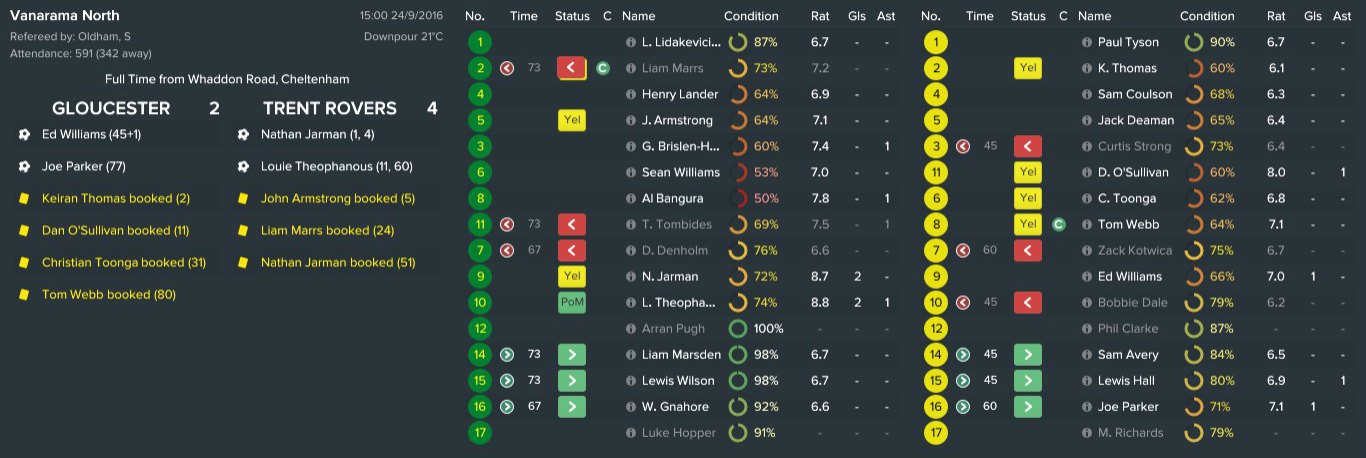The image size is (1366, 458).
Task: Click Arran Pugh's 100% condition indicator
Action: (757, 328)
